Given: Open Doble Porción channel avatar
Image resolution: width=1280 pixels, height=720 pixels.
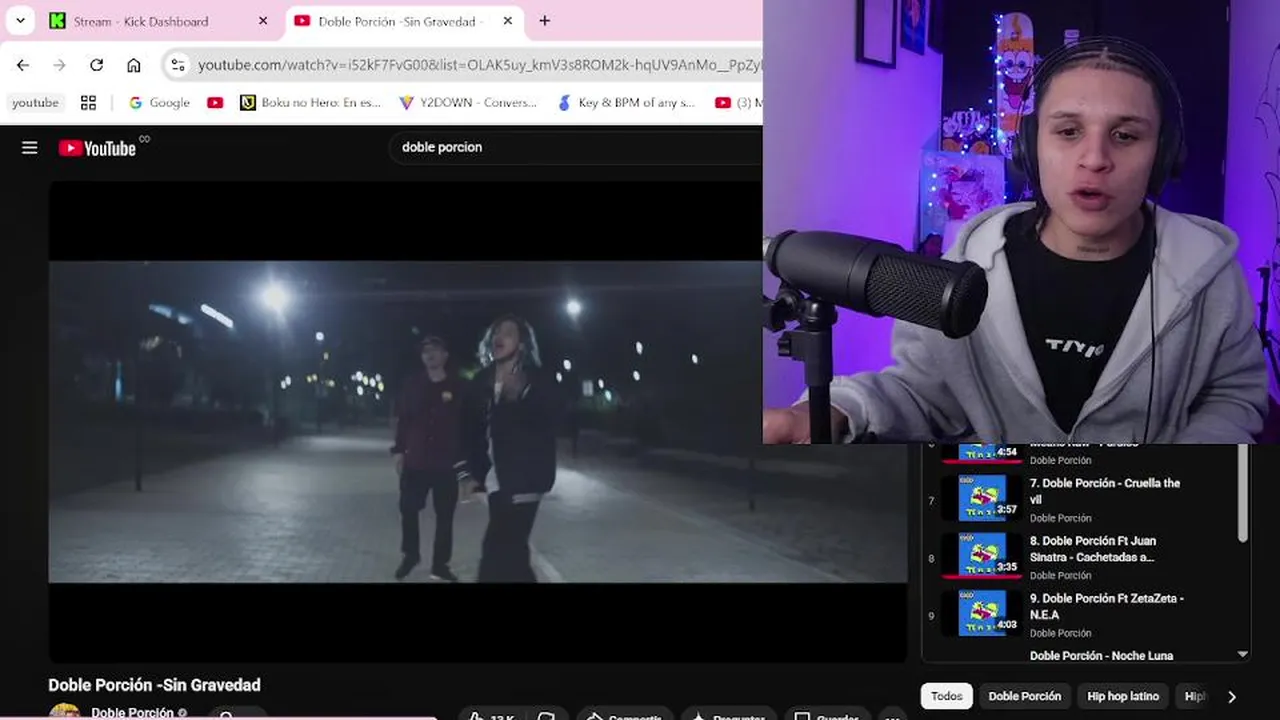Looking at the screenshot, I should point(65,712).
